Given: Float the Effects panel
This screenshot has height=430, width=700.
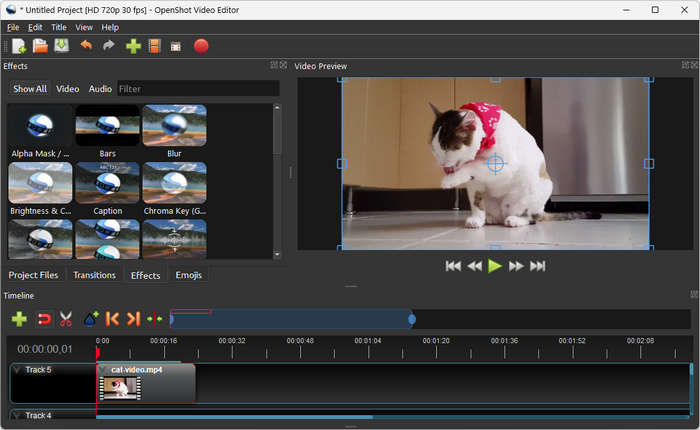Looking at the screenshot, I should 274,65.
